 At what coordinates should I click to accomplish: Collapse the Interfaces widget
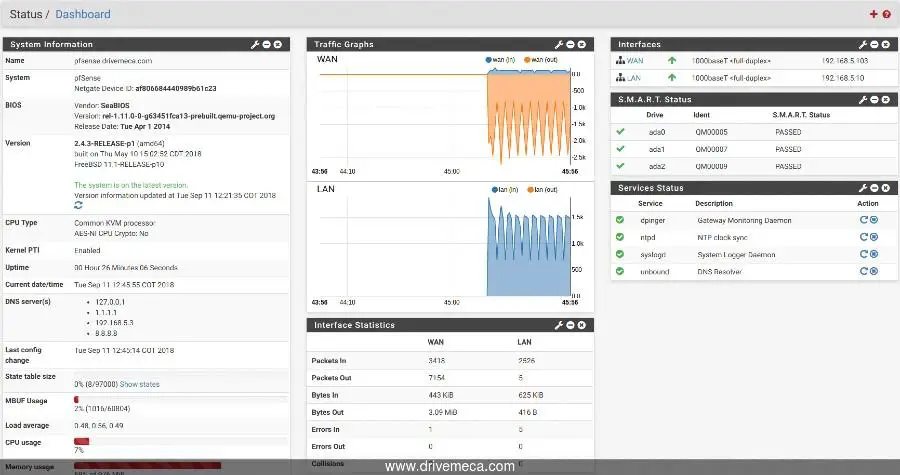(874, 44)
